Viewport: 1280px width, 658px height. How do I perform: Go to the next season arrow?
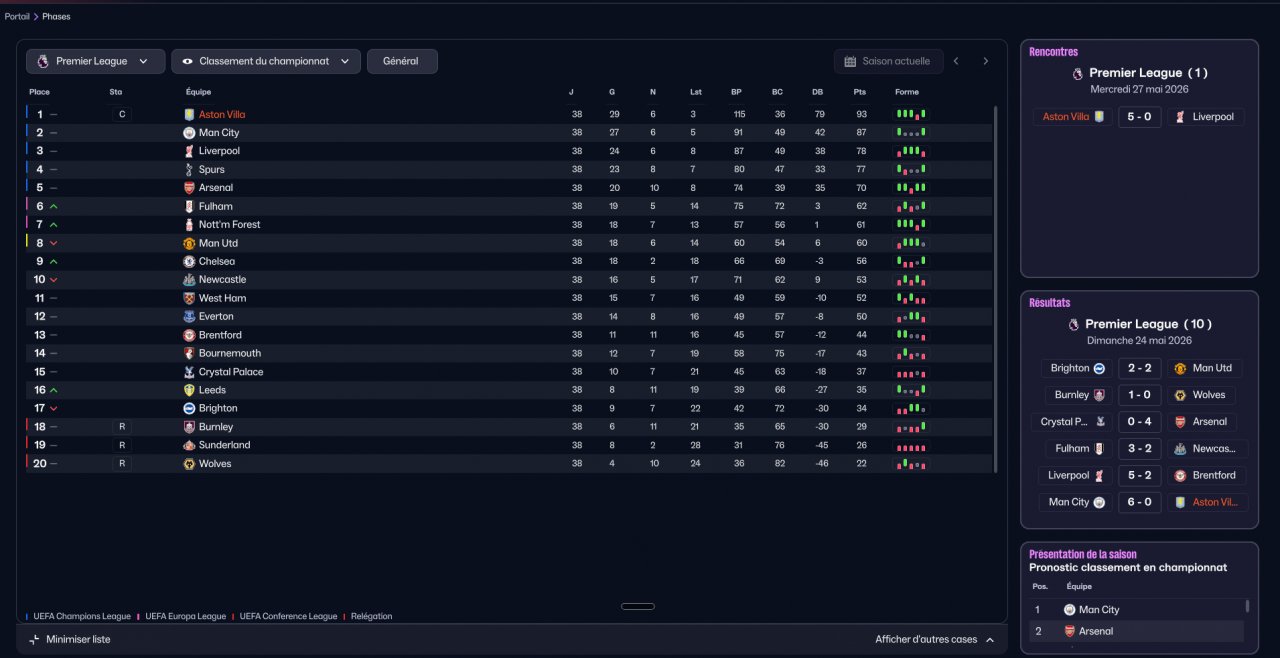point(985,61)
